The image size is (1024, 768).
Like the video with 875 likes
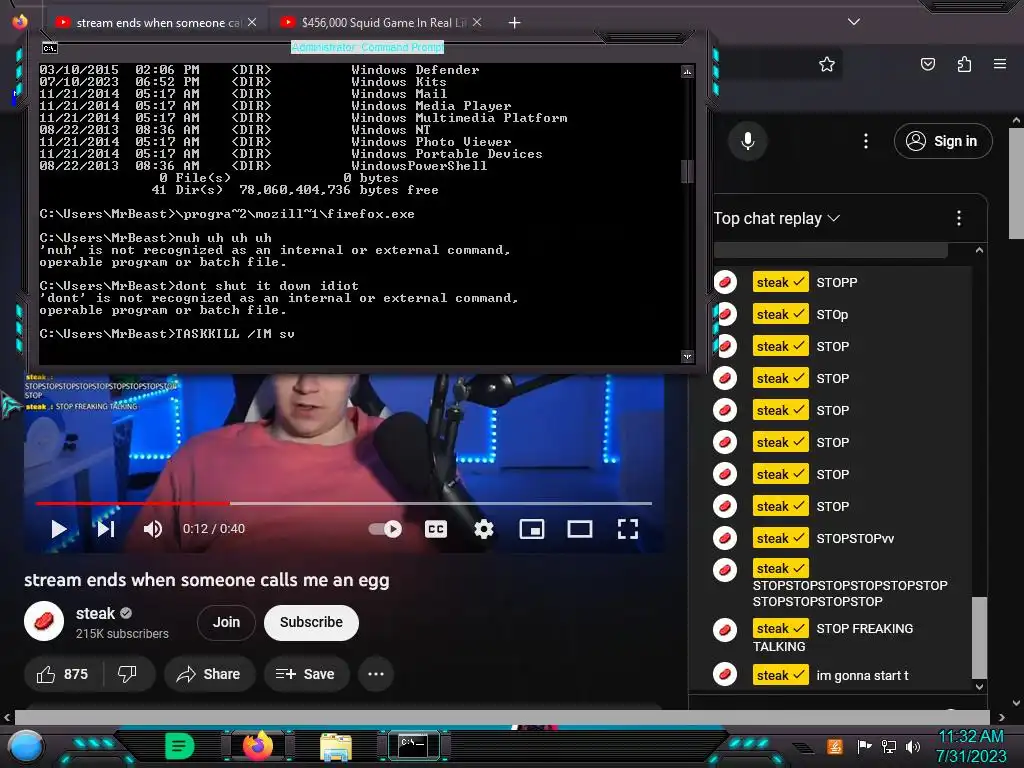click(63, 674)
